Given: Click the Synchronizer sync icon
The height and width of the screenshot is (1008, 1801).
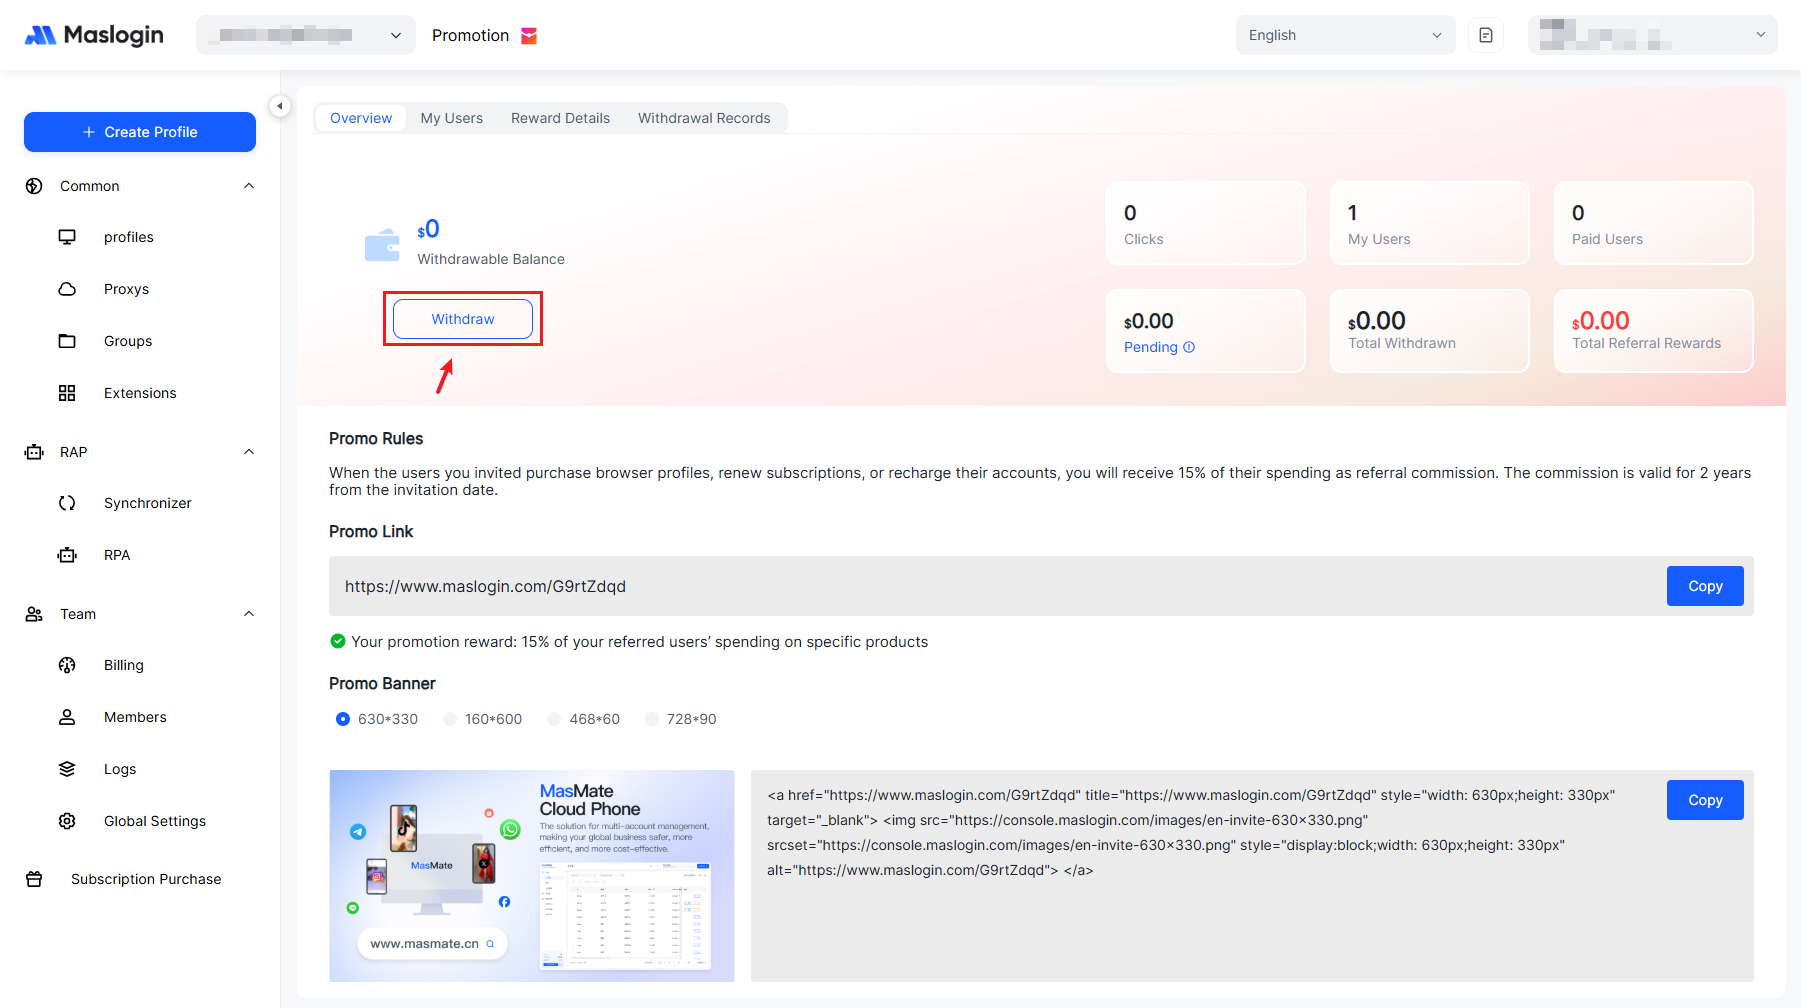Looking at the screenshot, I should tap(67, 503).
